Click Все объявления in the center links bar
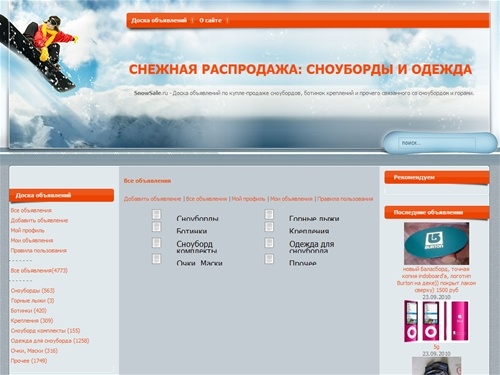The width and height of the screenshot is (500, 375). [x=206, y=199]
